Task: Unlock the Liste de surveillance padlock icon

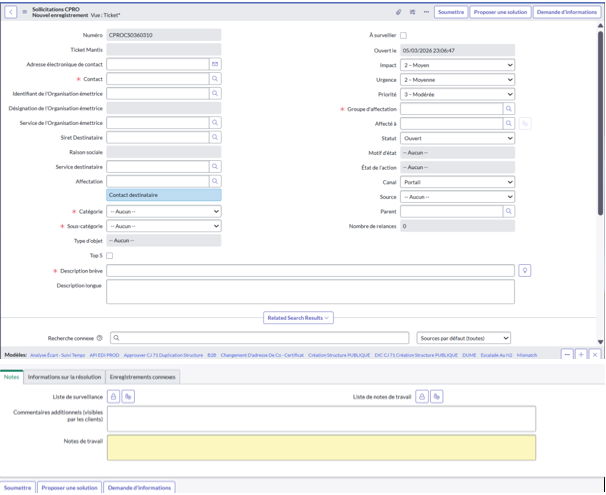Action: click(x=114, y=397)
